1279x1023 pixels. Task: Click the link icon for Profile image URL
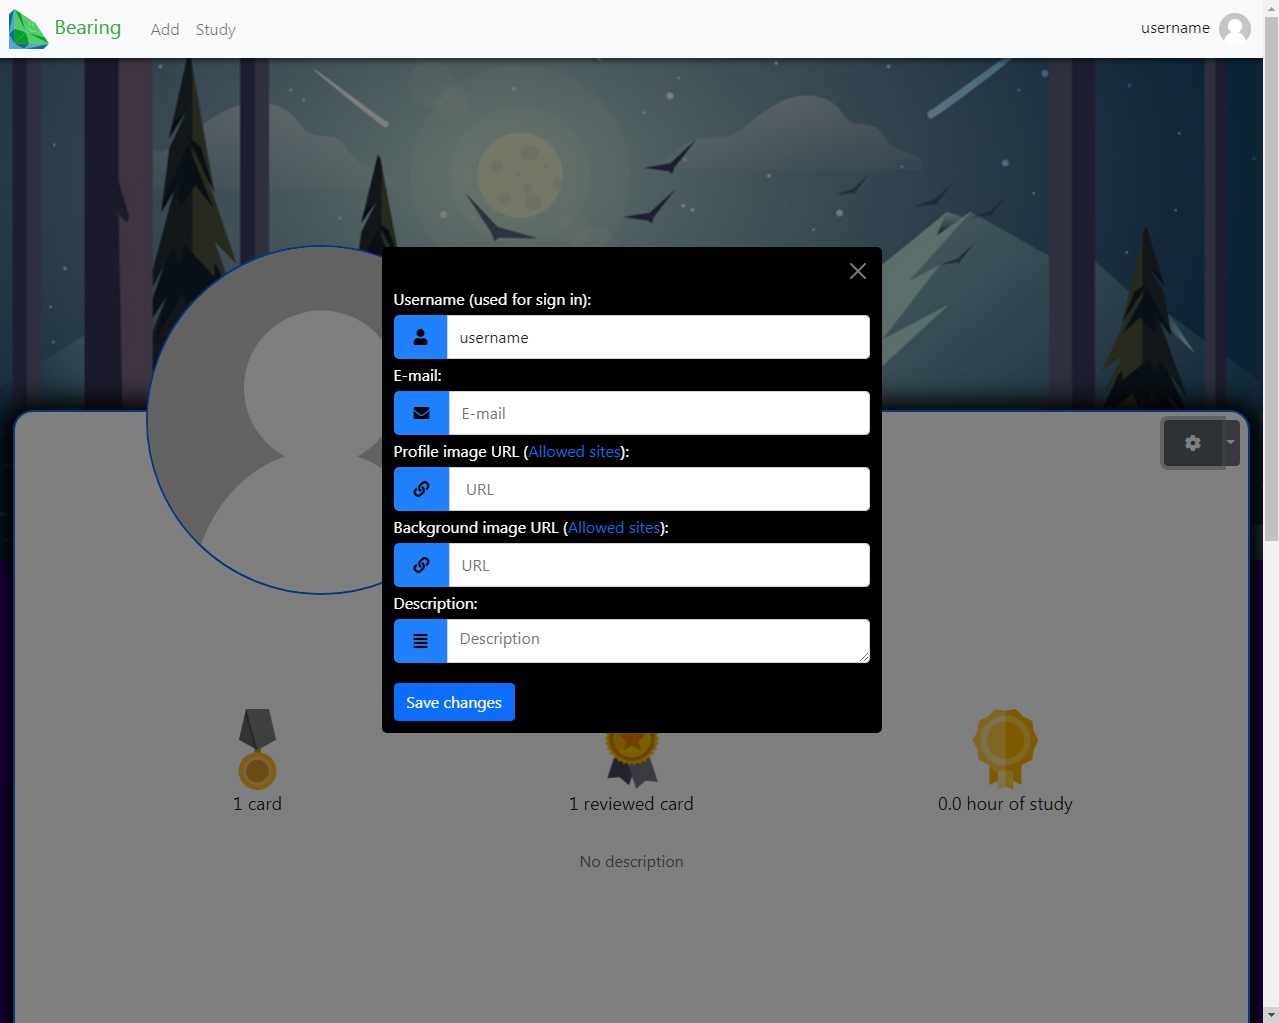(420, 489)
